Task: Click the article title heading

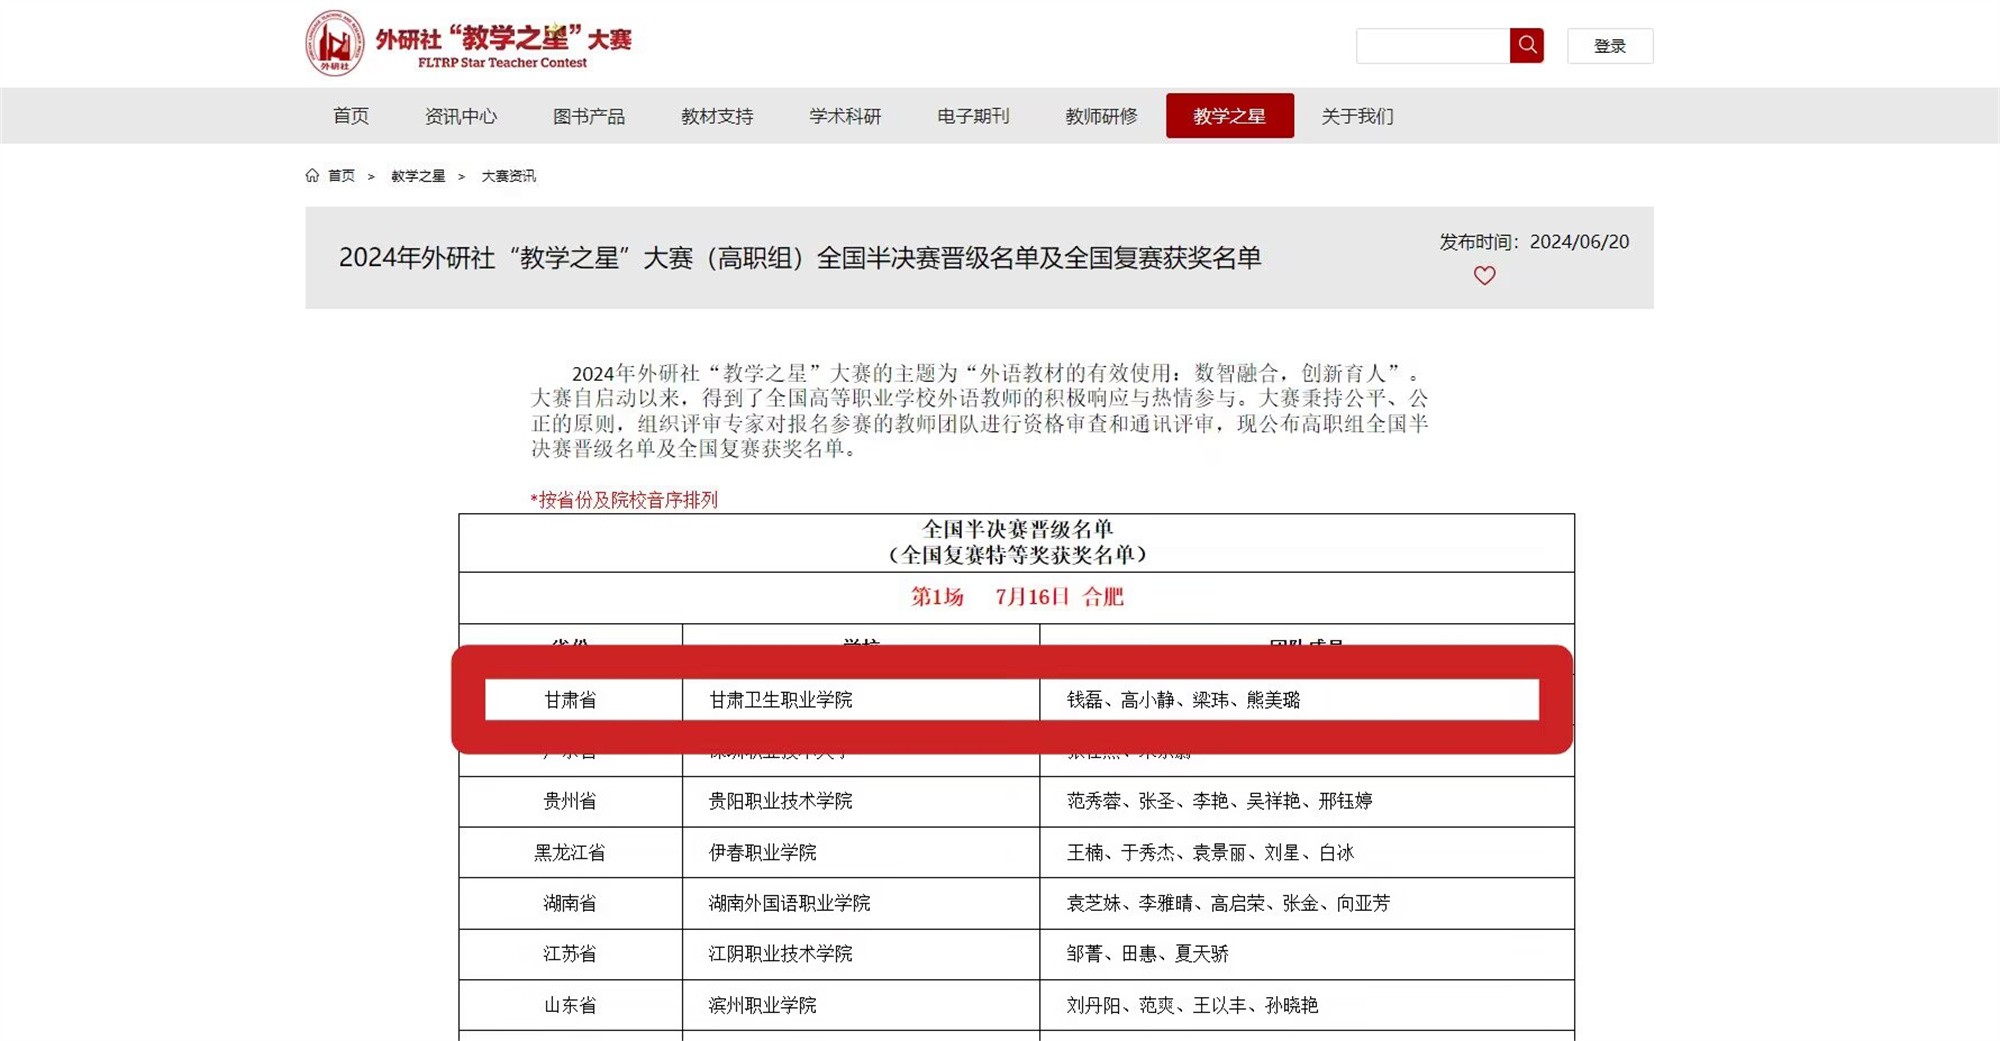Action: [x=800, y=257]
